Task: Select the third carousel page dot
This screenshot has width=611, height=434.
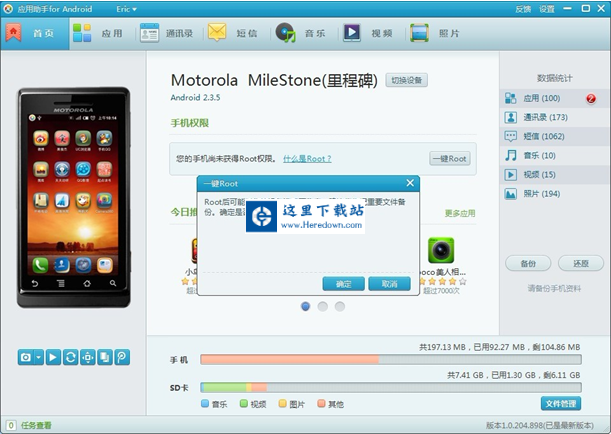Action: (x=340, y=307)
